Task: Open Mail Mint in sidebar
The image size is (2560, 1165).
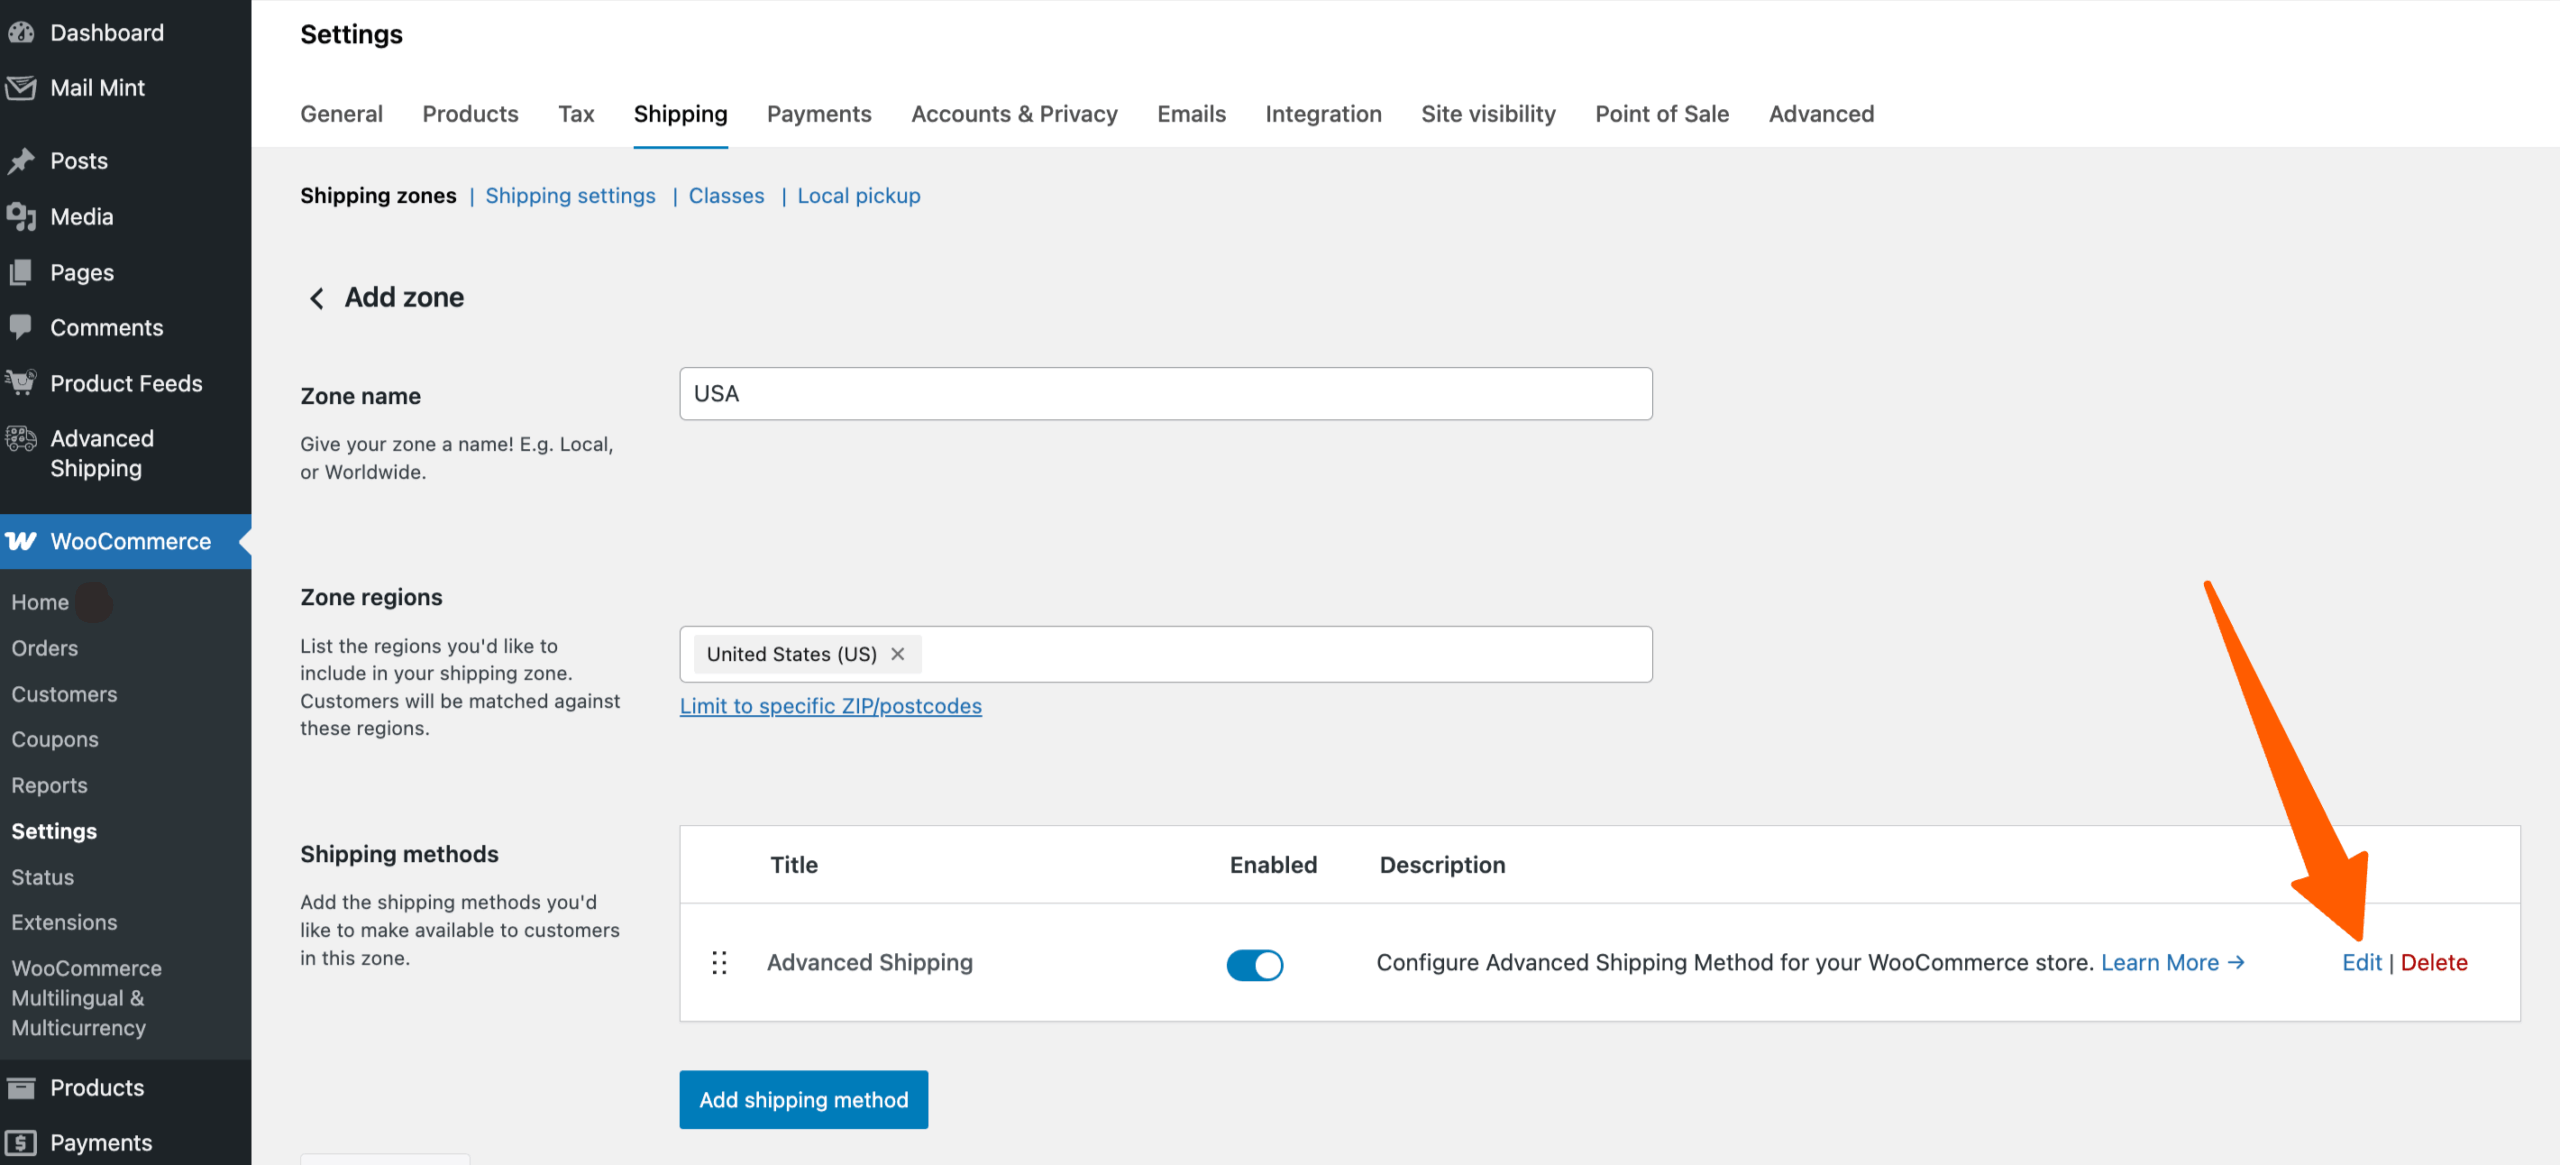Action: (97, 88)
